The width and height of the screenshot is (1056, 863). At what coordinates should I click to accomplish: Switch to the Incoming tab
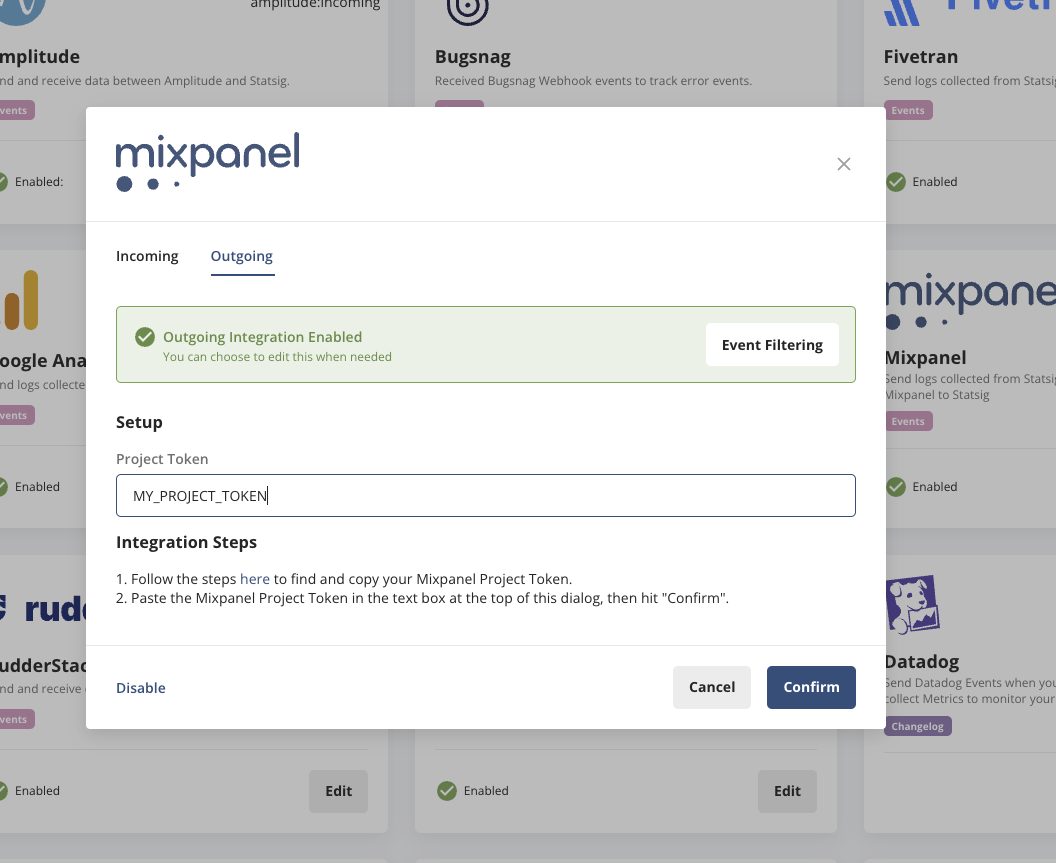coord(147,256)
